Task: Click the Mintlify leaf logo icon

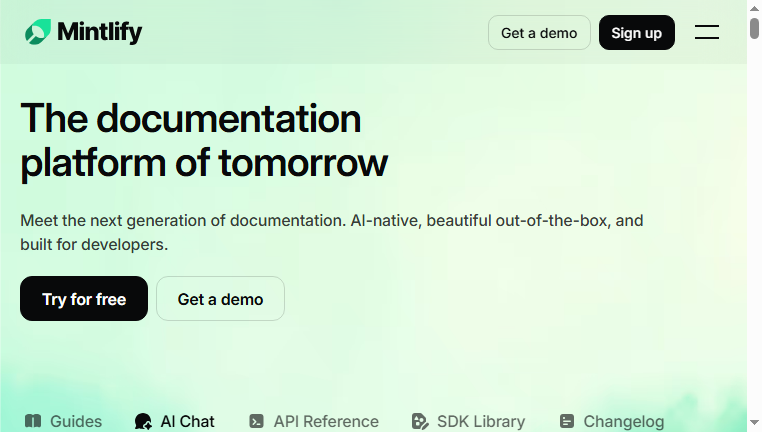Action: tap(38, 32)
